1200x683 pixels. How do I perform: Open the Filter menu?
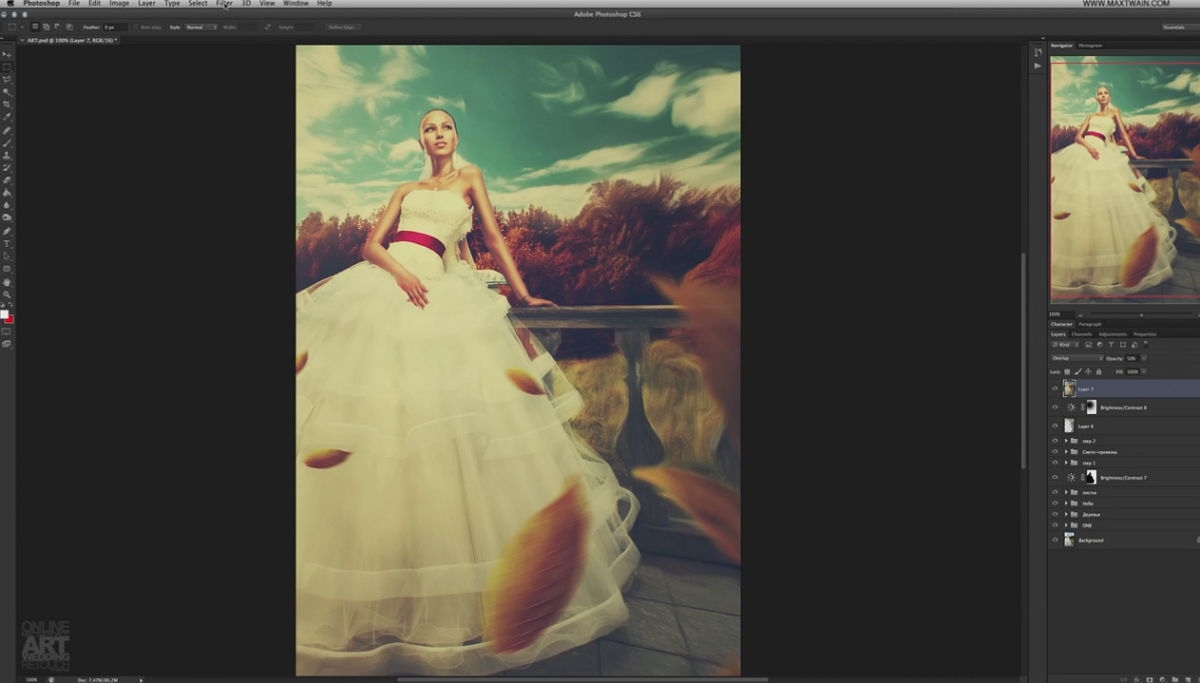224,4
